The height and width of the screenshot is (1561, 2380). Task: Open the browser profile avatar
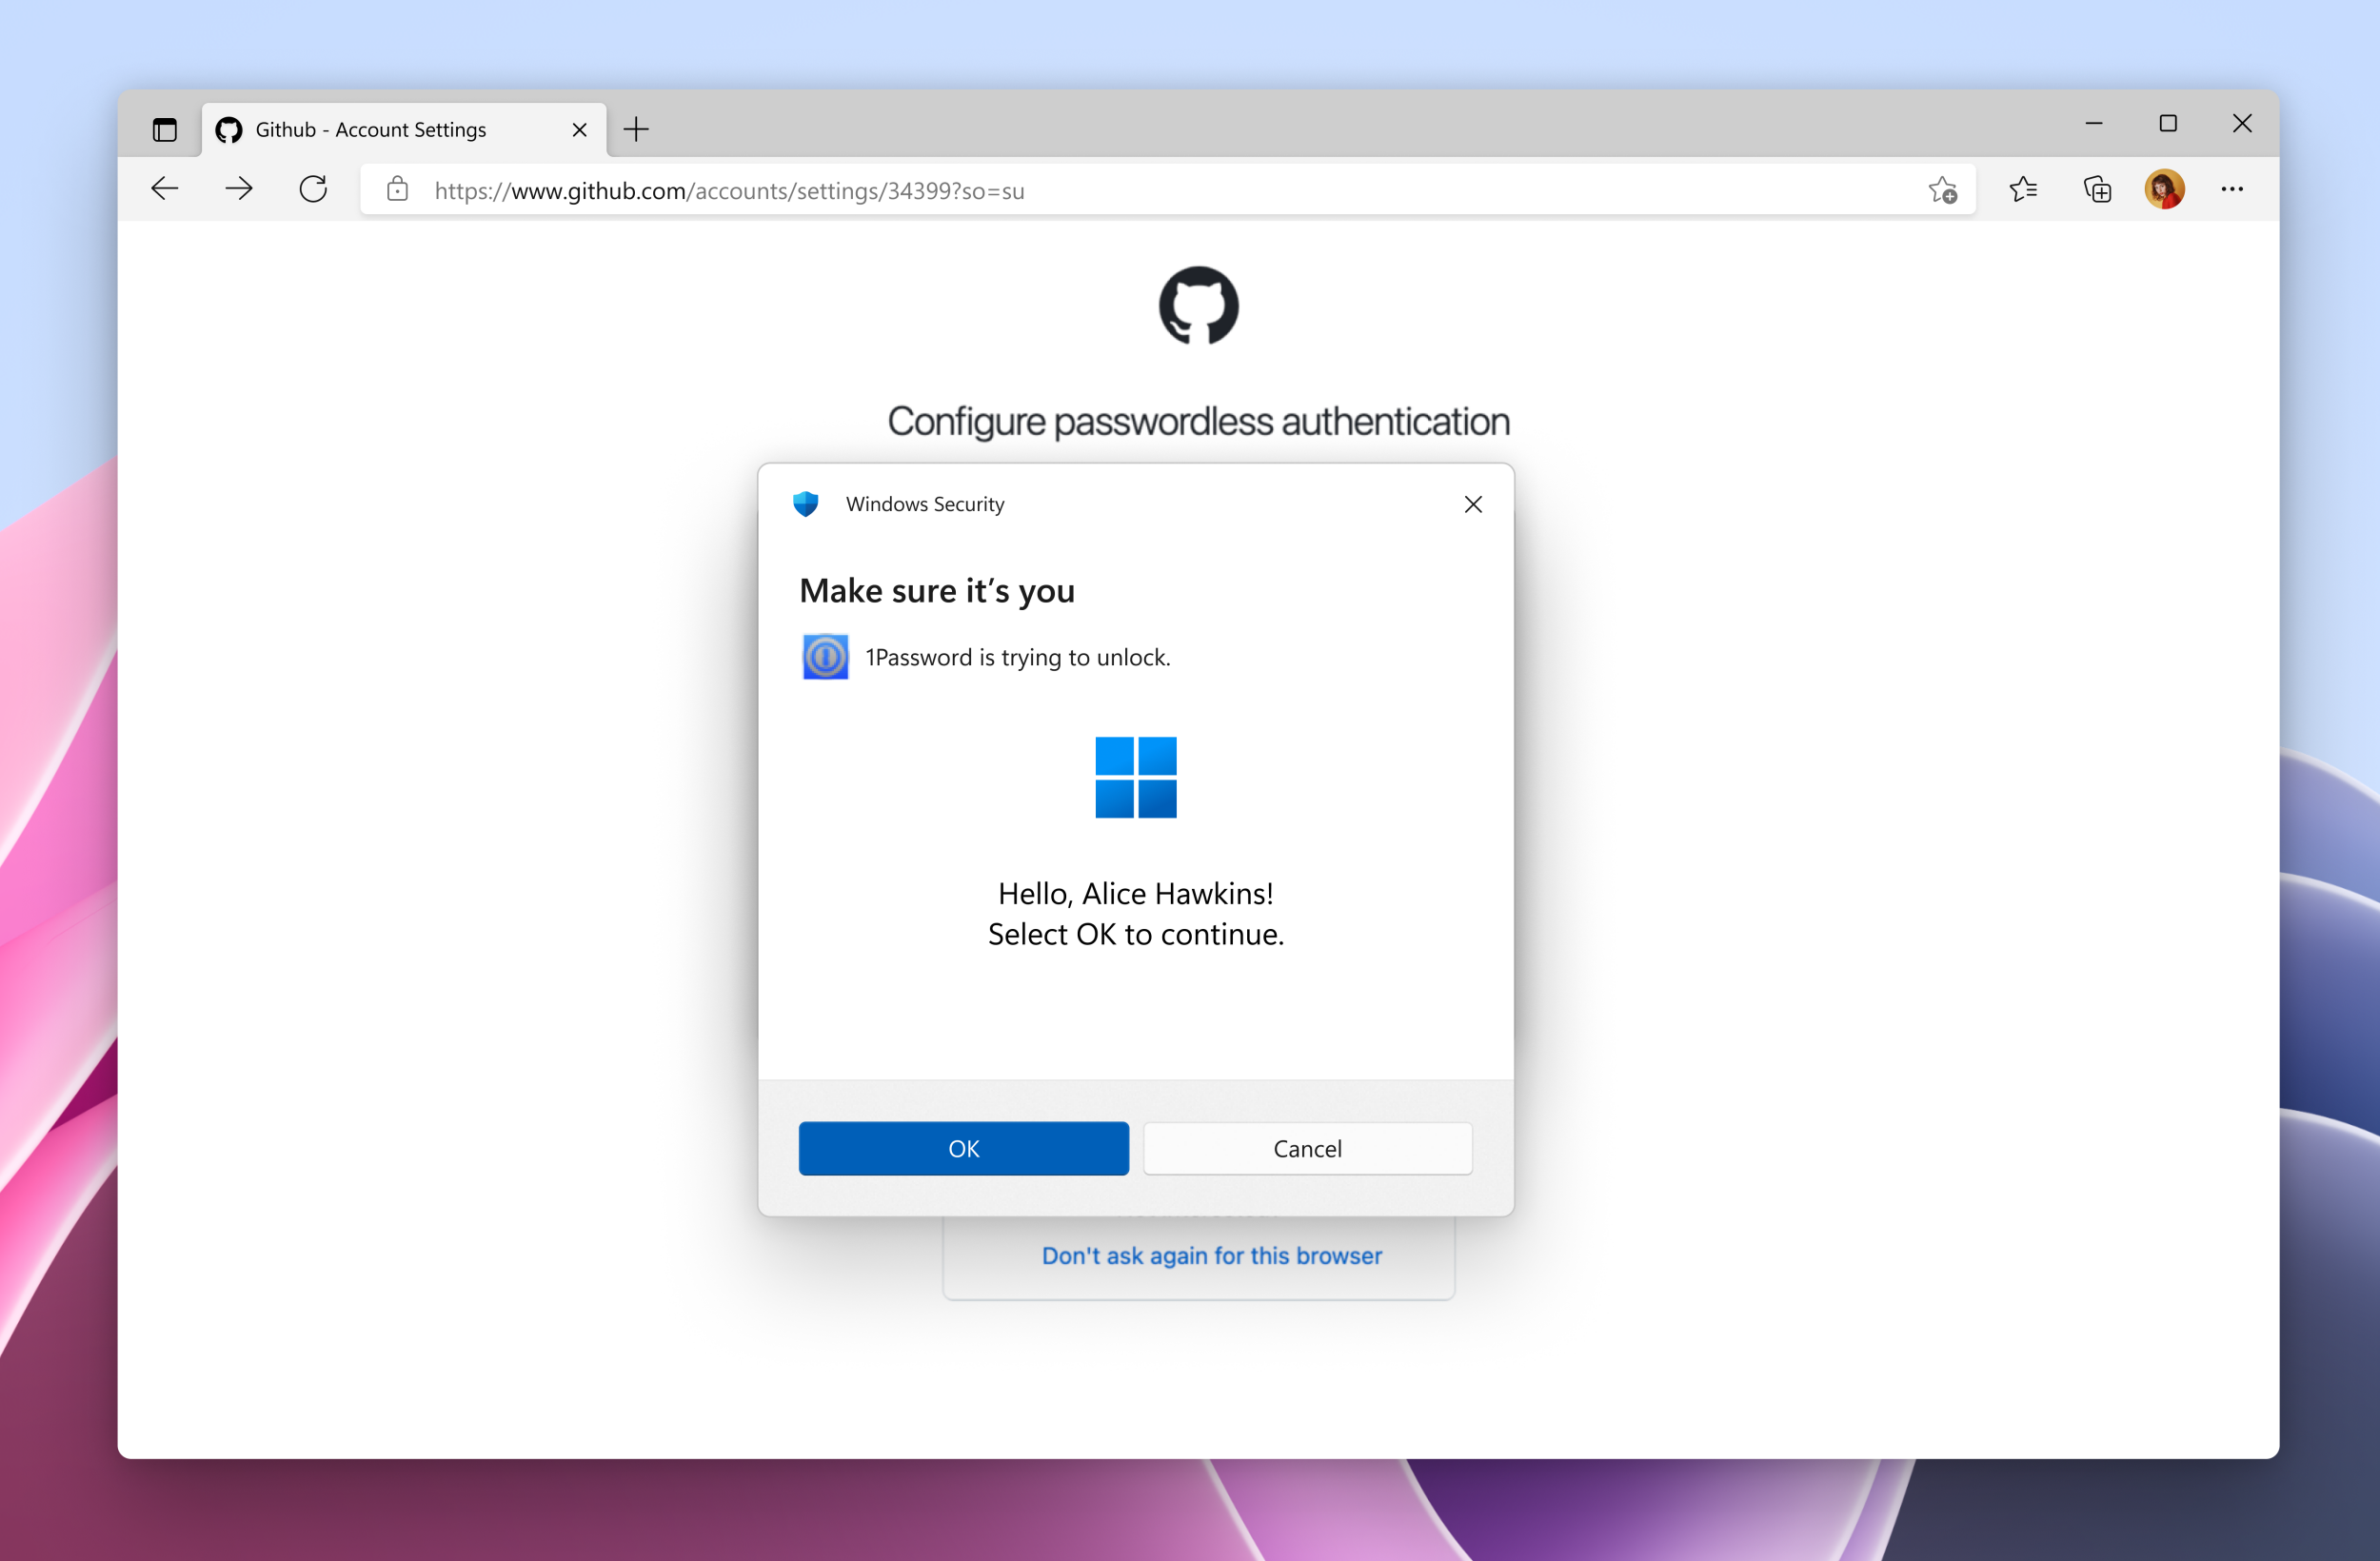pos(2165,189)
